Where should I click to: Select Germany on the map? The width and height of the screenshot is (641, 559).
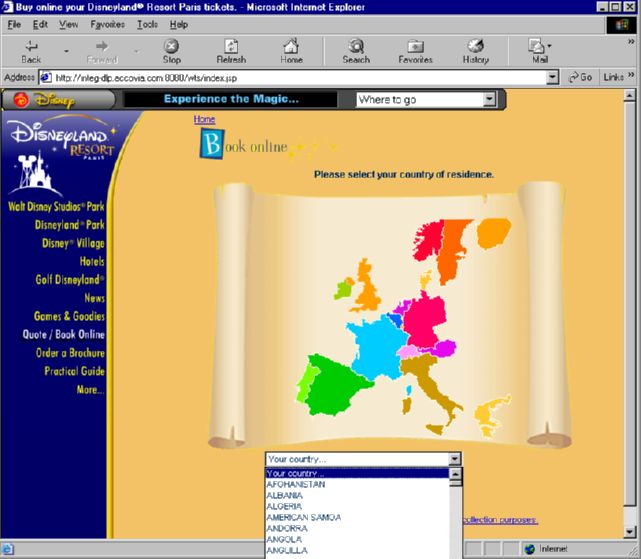click(425, 321)
